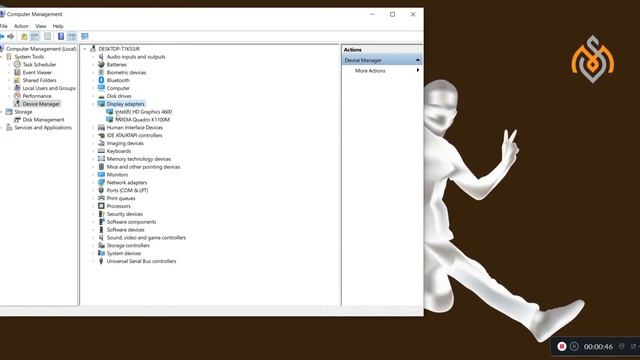Select the System devices category
This screenshot has height=360, width=640.
[124, 253]
